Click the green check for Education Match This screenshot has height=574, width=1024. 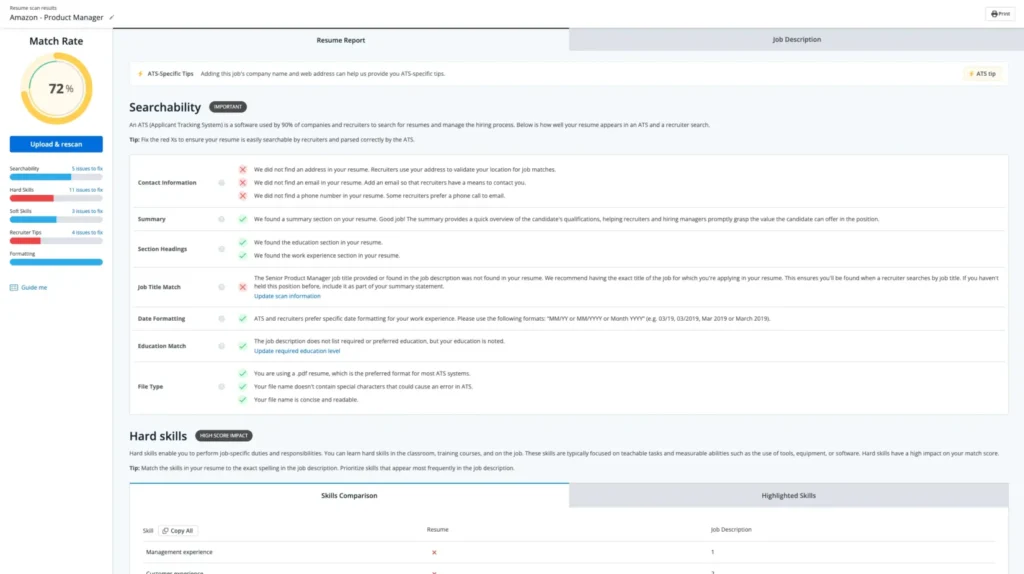click(242, 346)
